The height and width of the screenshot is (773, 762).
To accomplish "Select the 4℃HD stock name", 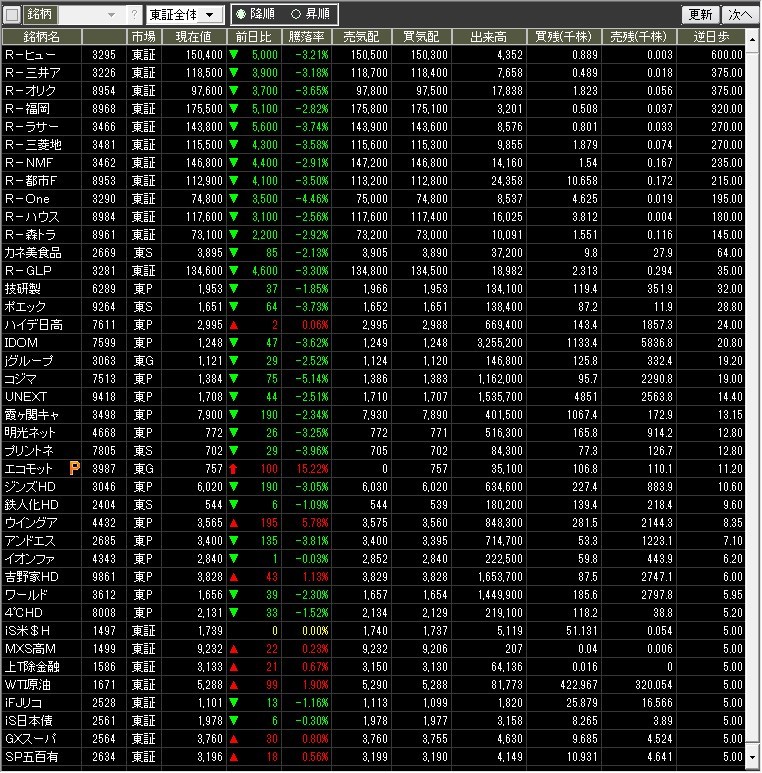I will tap(24, 613).
